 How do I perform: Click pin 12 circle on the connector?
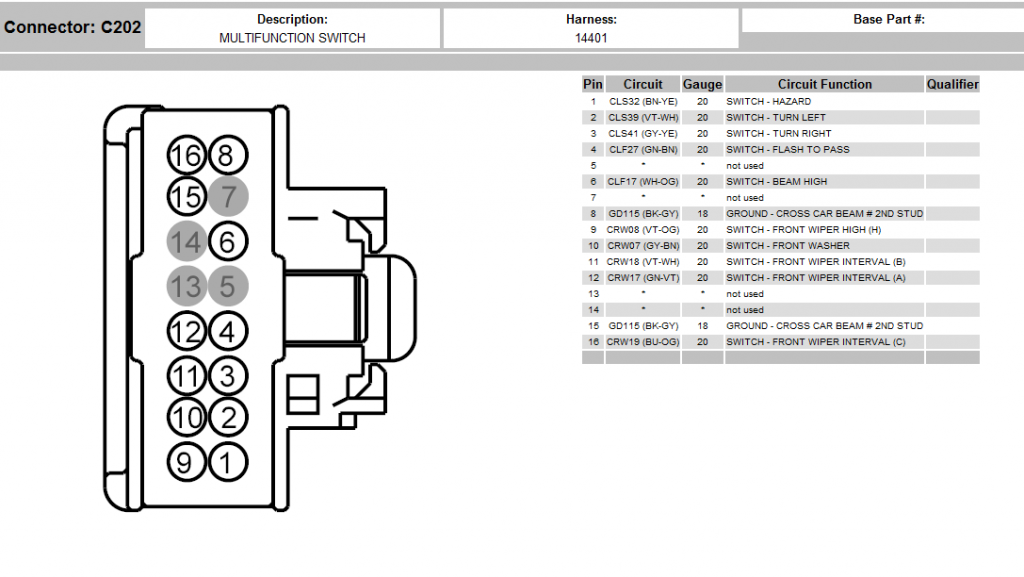tap(186, 331)
